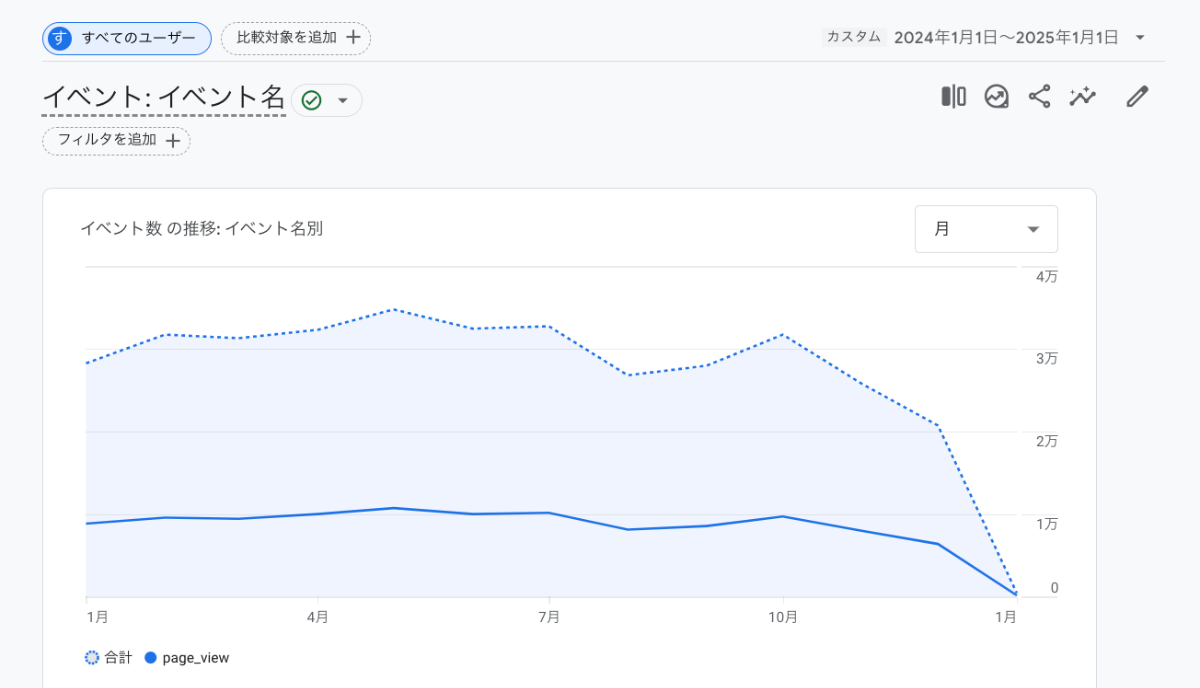1200x688 pixels.
Task: Click the 2024年1月1日〜2025年1月1日 date range
Action: pos(1005,38)
